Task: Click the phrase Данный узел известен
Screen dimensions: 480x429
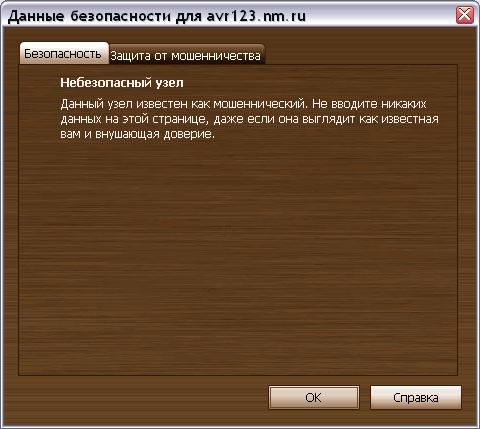Action: tap(125, 104)
